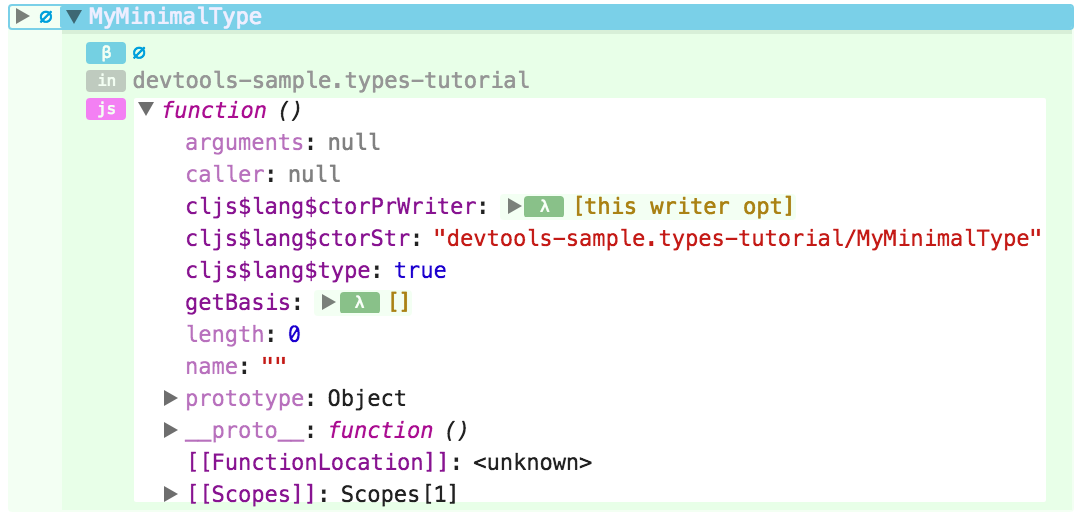Click the null value of arguments

[x=354, y=142]
